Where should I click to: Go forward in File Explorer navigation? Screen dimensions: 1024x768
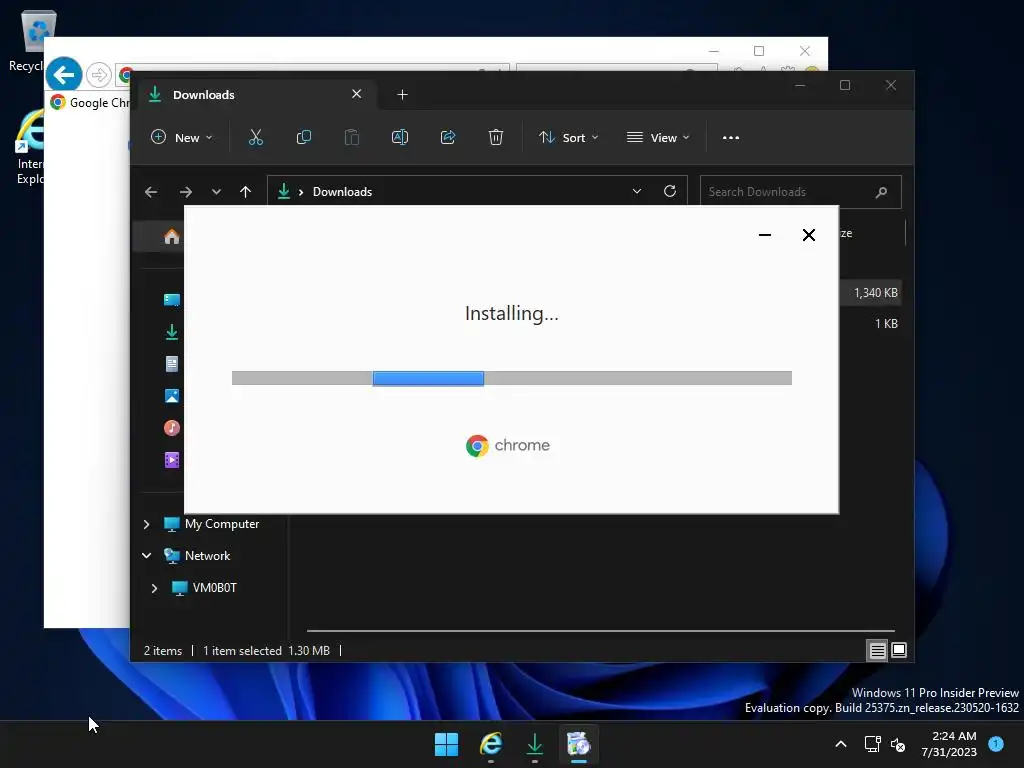coord(185,192)
